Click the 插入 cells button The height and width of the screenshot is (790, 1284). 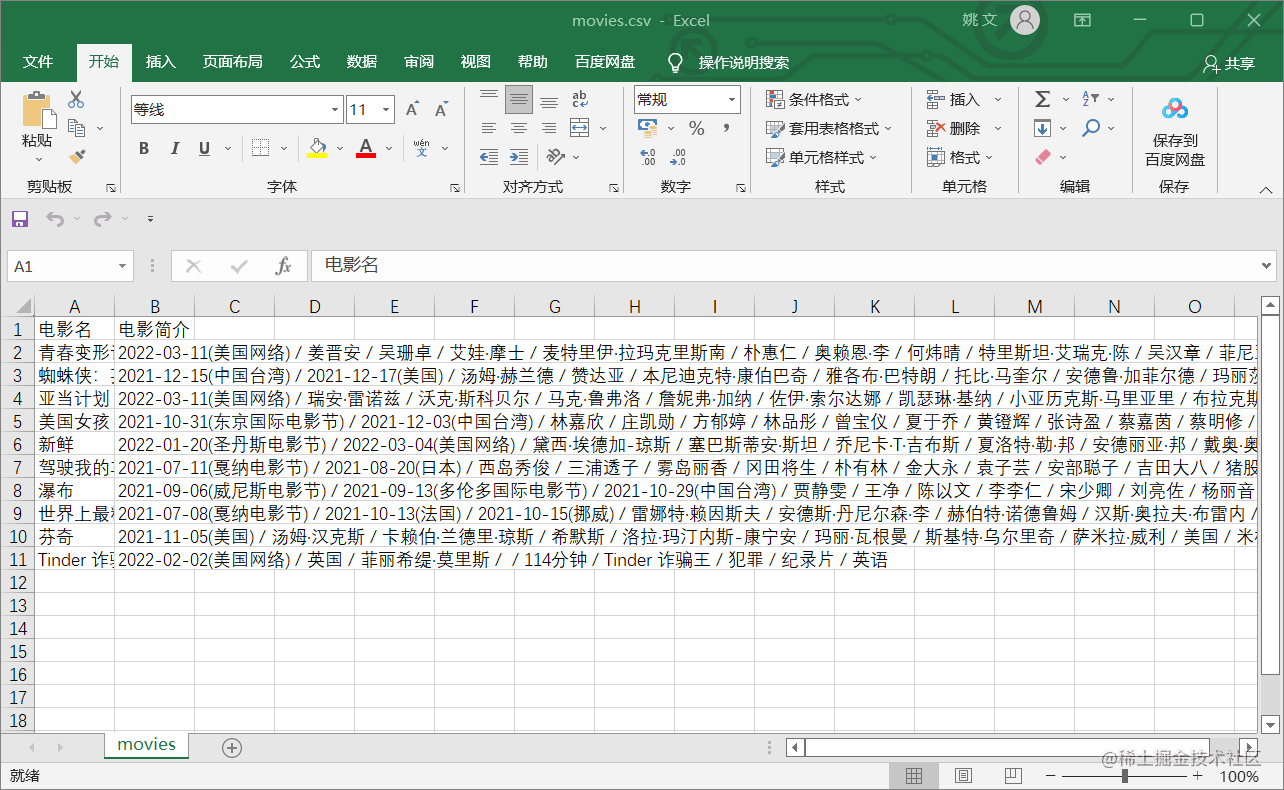coord(953,99)
